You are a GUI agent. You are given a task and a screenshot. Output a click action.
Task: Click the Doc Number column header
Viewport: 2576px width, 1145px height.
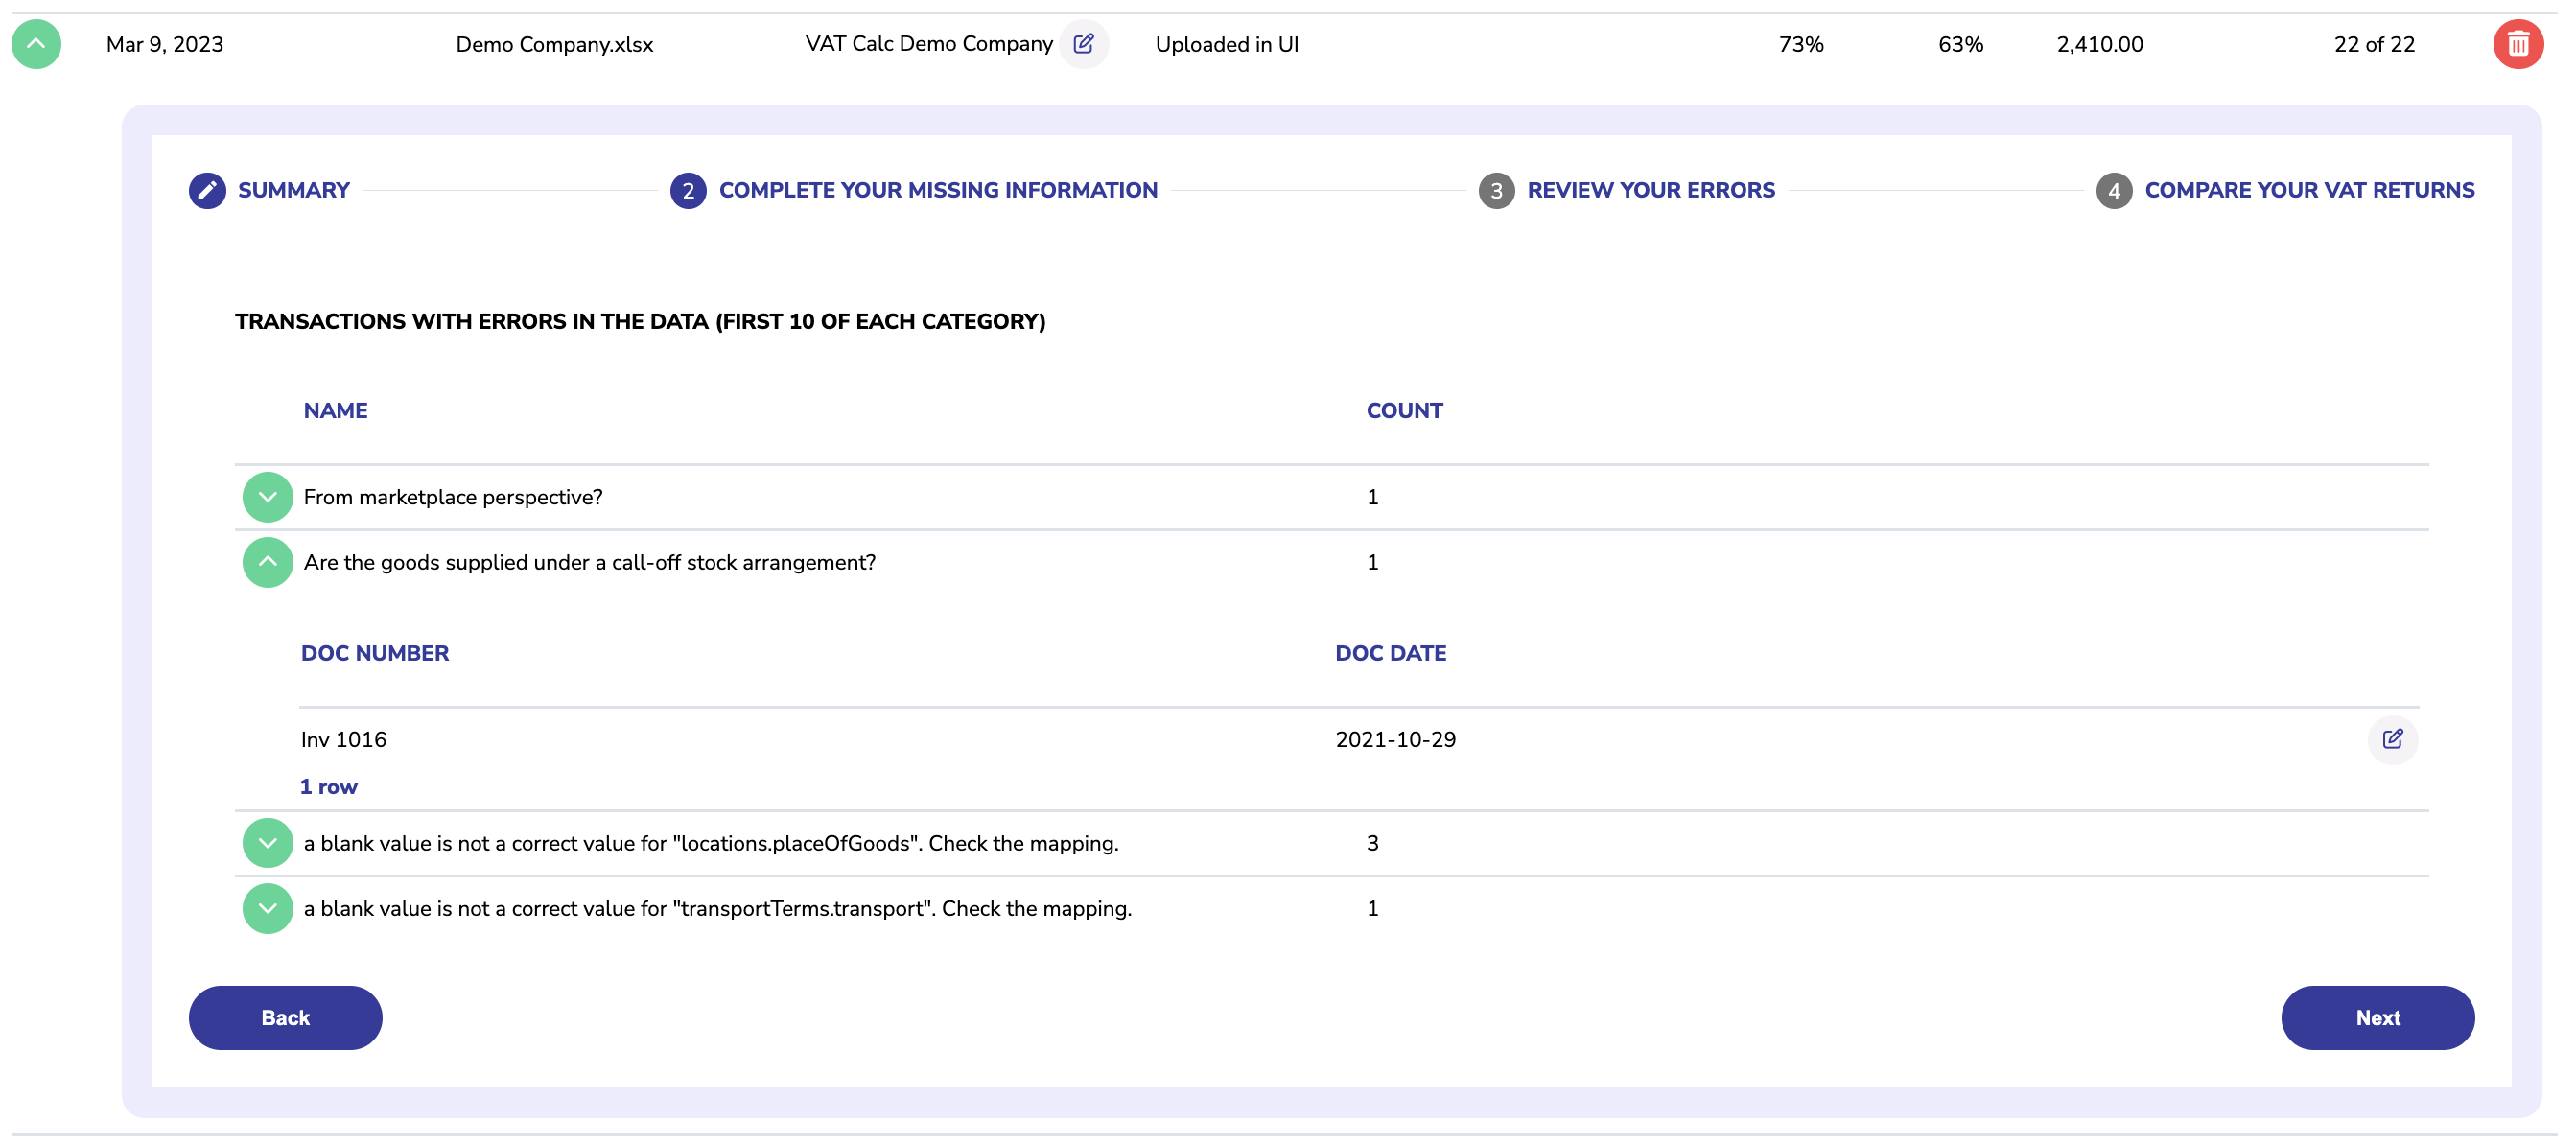pyautogui.click(x=374, y=654)
